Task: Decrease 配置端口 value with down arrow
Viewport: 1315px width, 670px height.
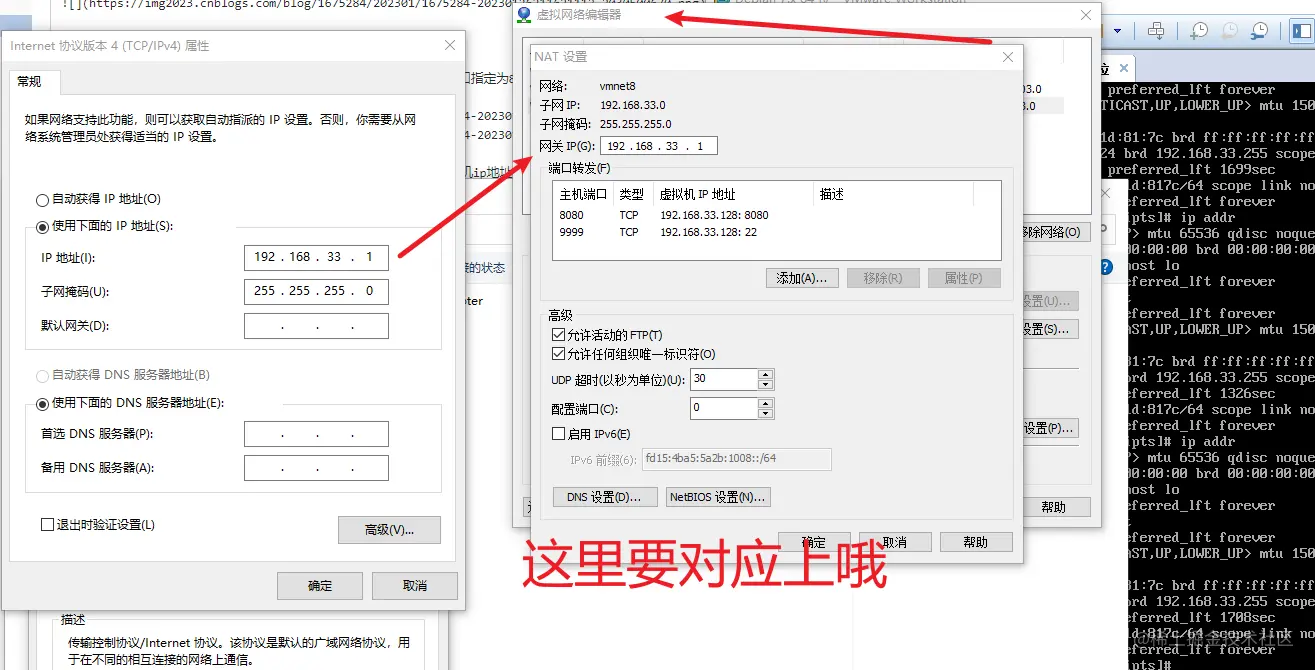Action: [x=766, y=413]
